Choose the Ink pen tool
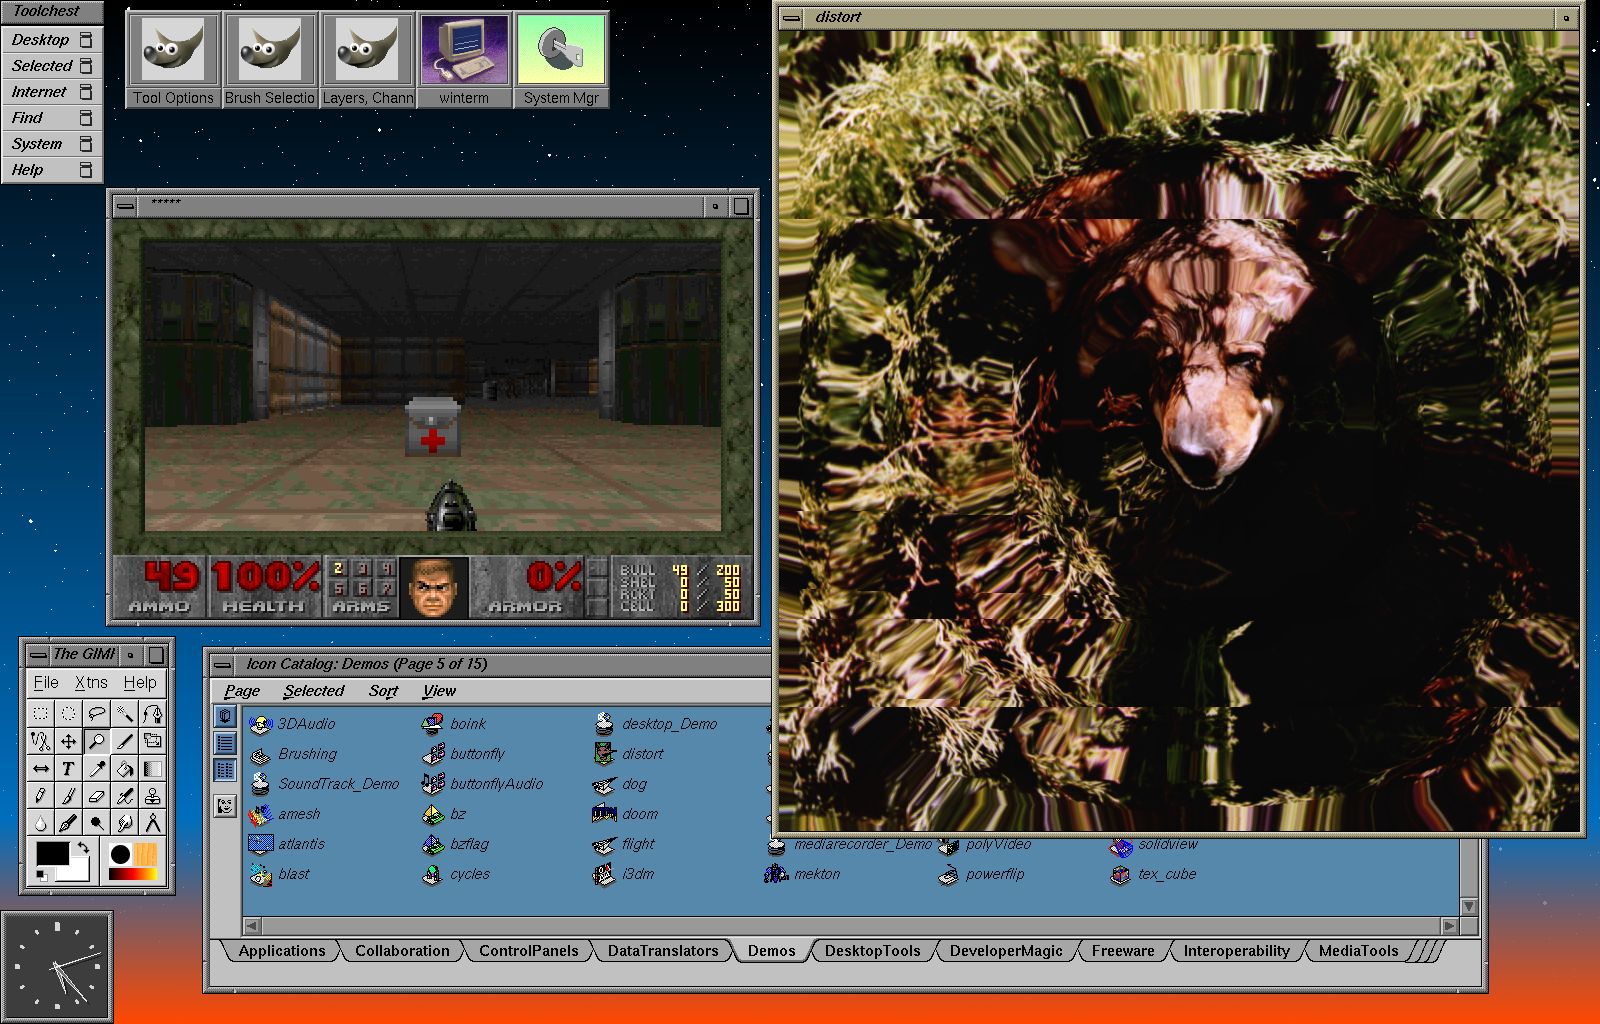 pyautogui.click(x=68, y=823)
